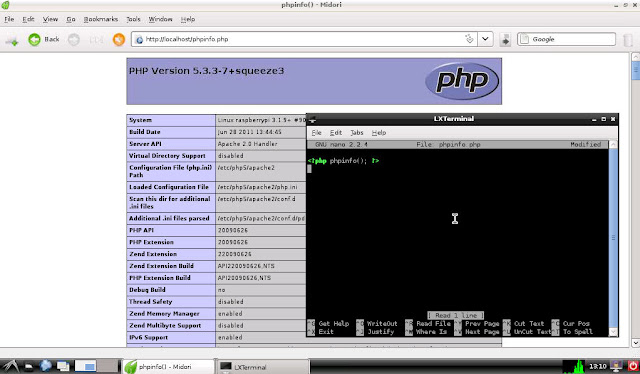The width and height of the screenshot is (640, 374).
Task: Click the page icon in the Google search box
Action: pyautogui.click(x=525, y=39)
